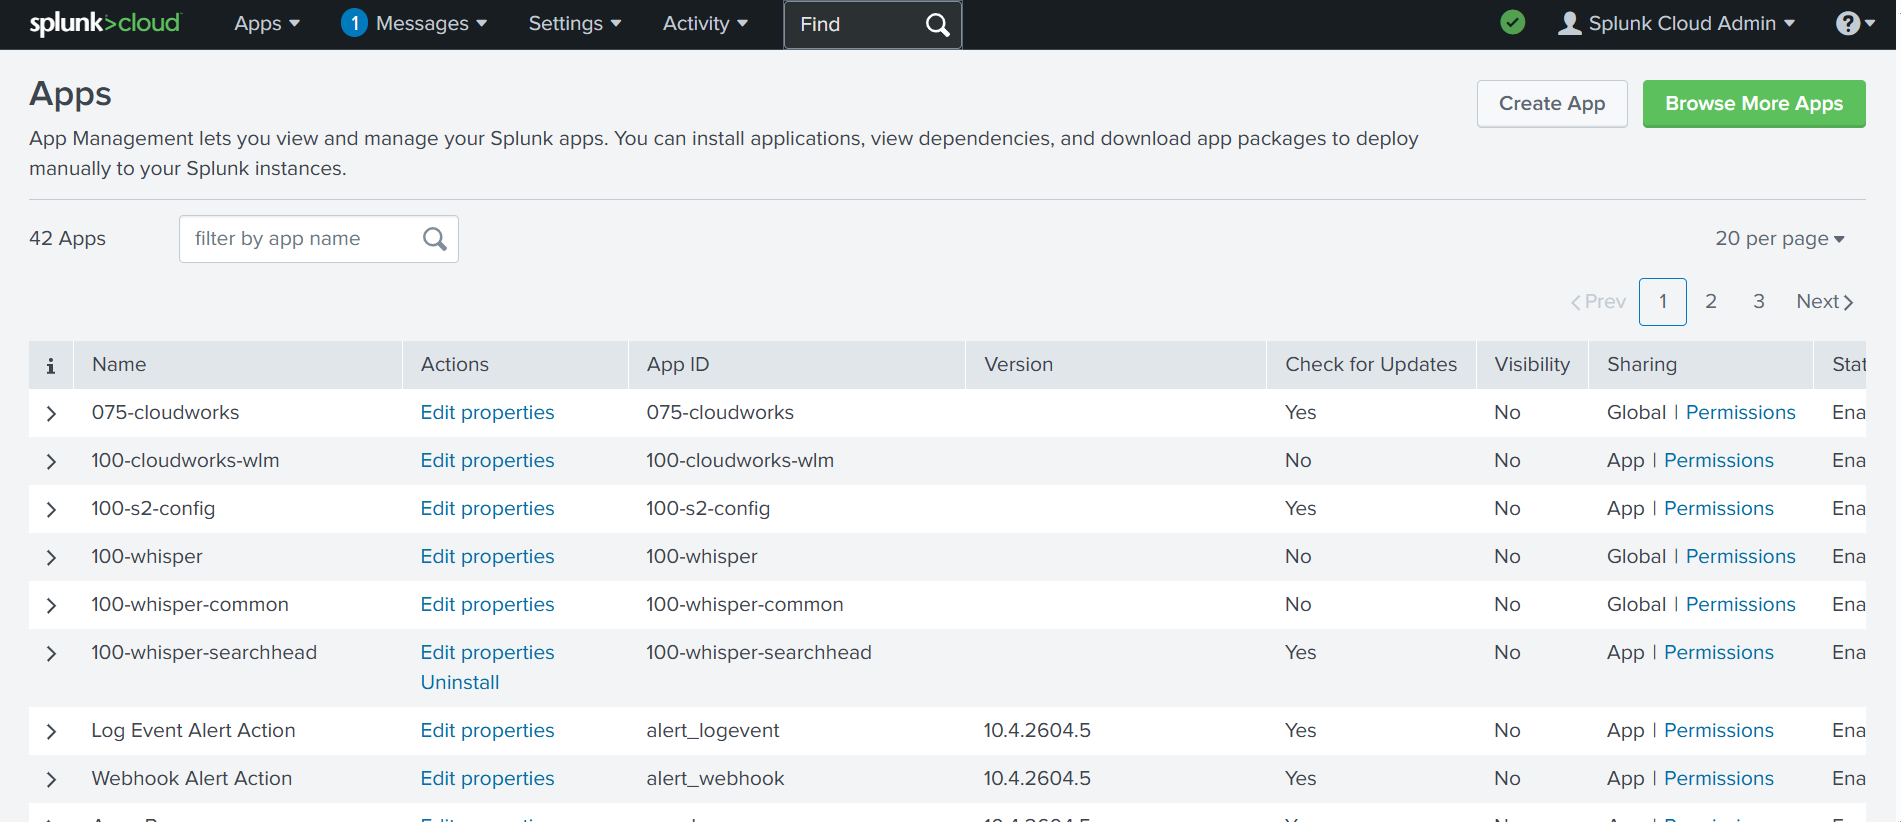The height and width of the screenshot is (822, 1901).
Task: Open Permissions for Log Event Alert Action
Action: [1719, 730]
